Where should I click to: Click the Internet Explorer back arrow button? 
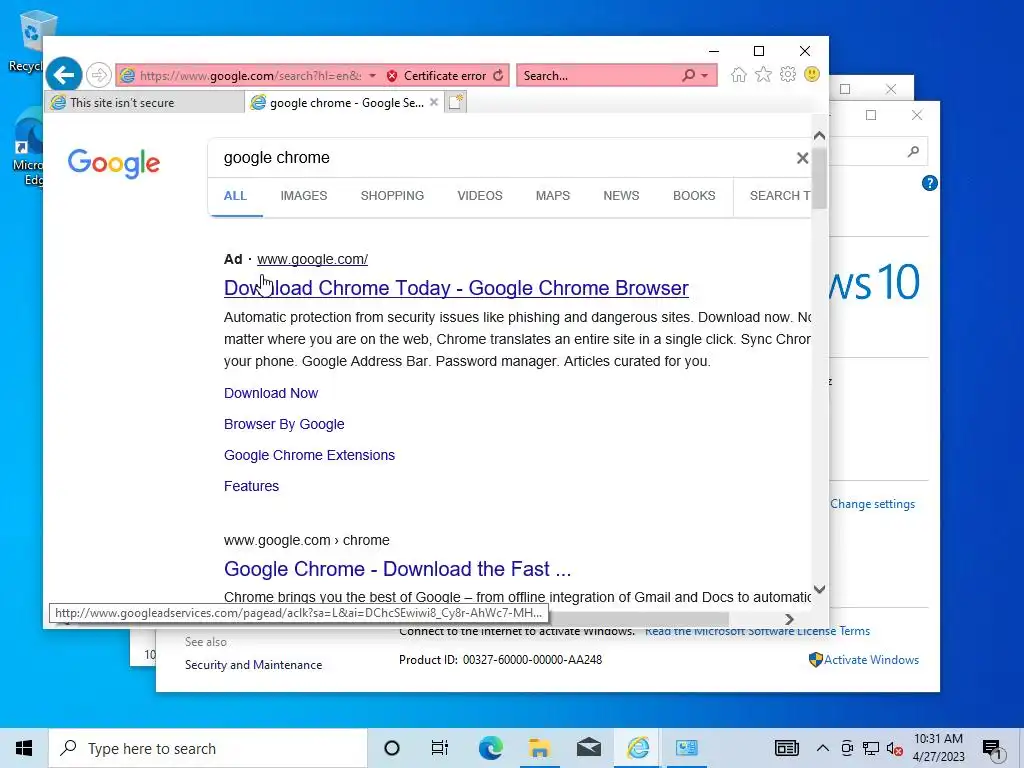[64, 75]
